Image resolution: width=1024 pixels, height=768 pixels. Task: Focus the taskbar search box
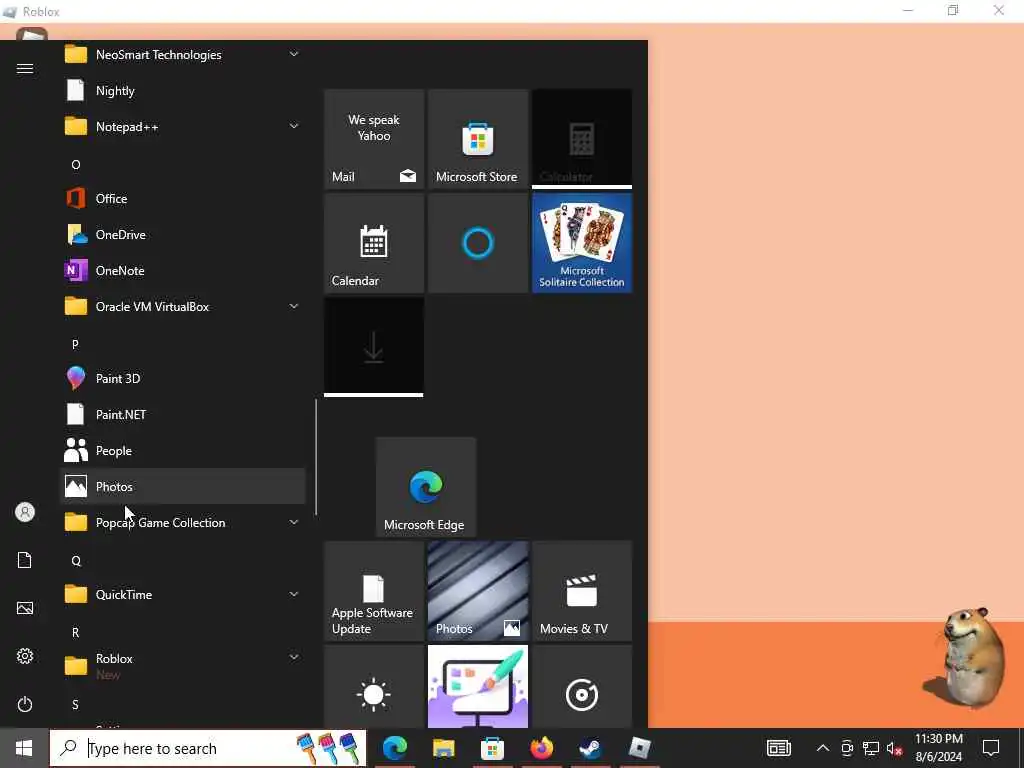pos(208,748)
